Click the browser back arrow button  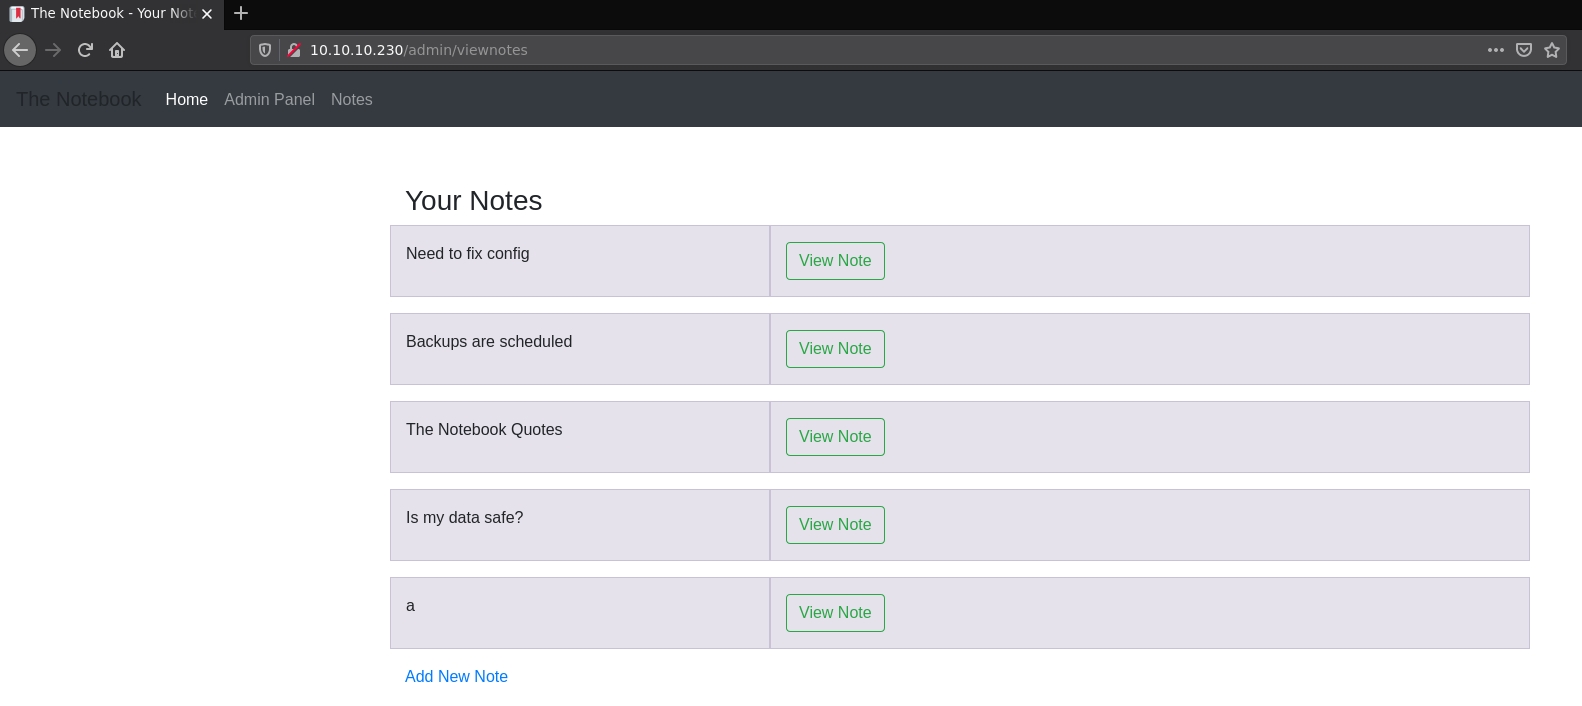20,50
